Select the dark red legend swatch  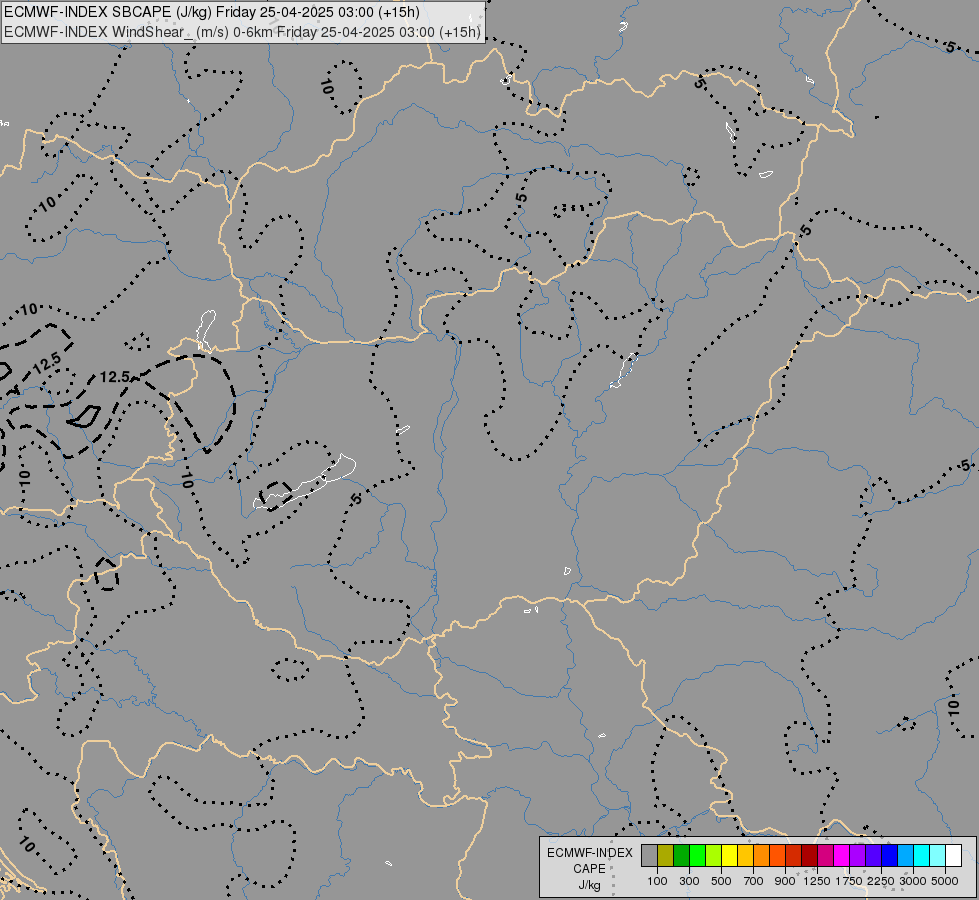click(x=809, y=855)
